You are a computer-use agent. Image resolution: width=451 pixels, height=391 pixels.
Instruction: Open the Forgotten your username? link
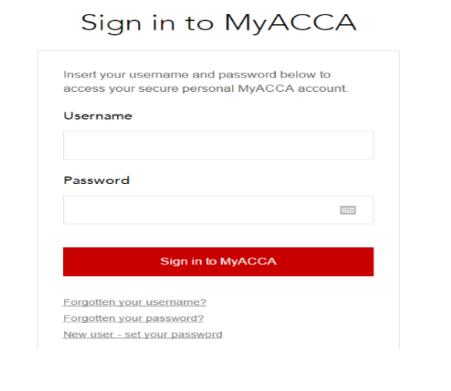[x=135, y=302]
